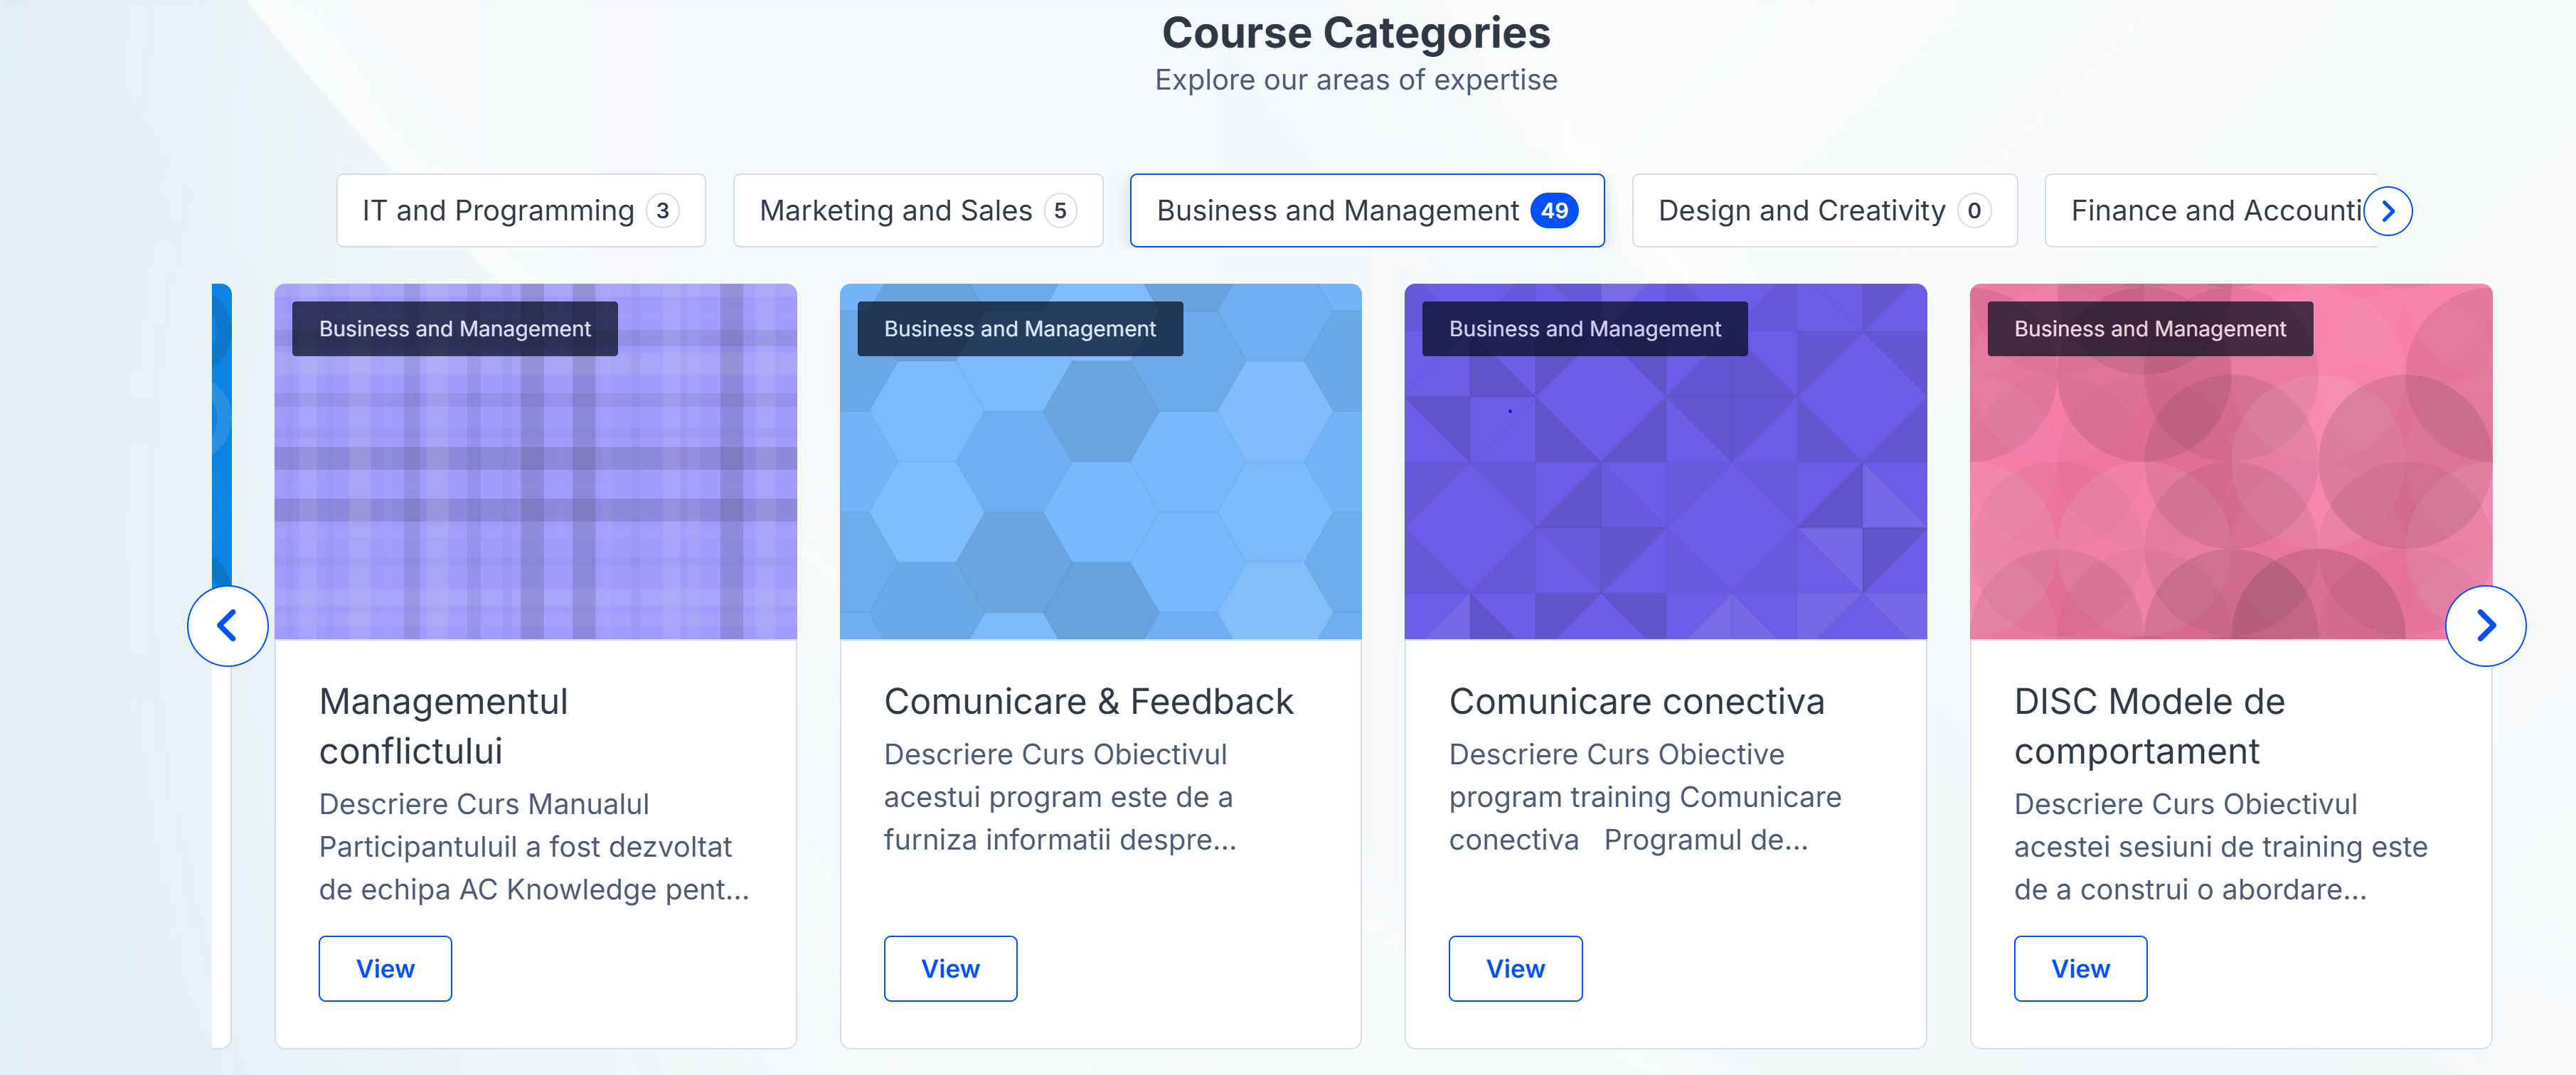View the Managementul conflictului course
This screenshot has width=2576, height=1075.
(x=385, y=968)
